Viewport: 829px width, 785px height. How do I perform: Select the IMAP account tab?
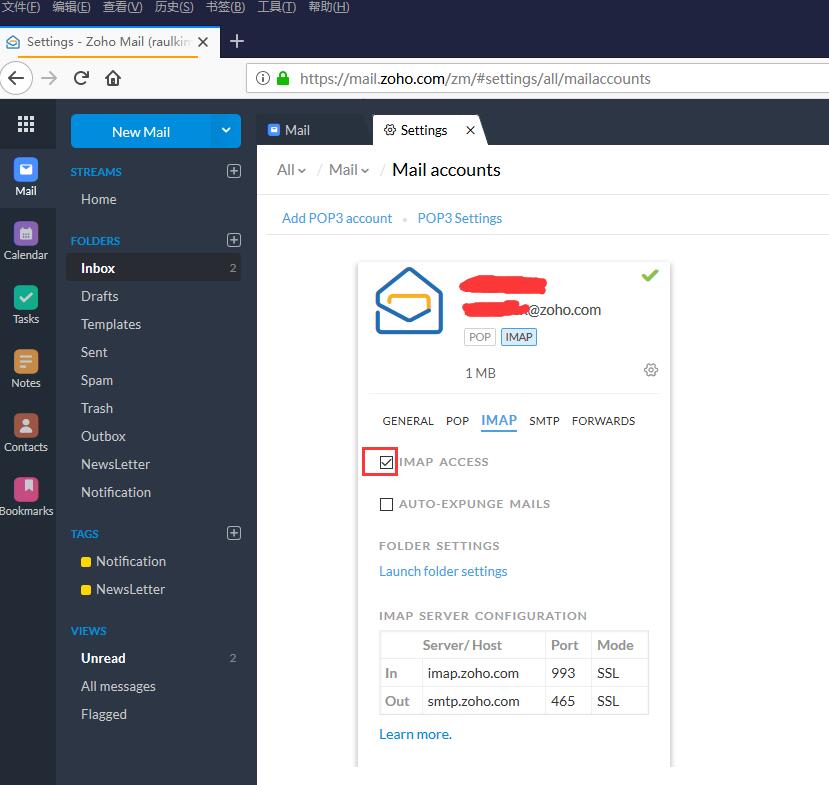point(499,420)
